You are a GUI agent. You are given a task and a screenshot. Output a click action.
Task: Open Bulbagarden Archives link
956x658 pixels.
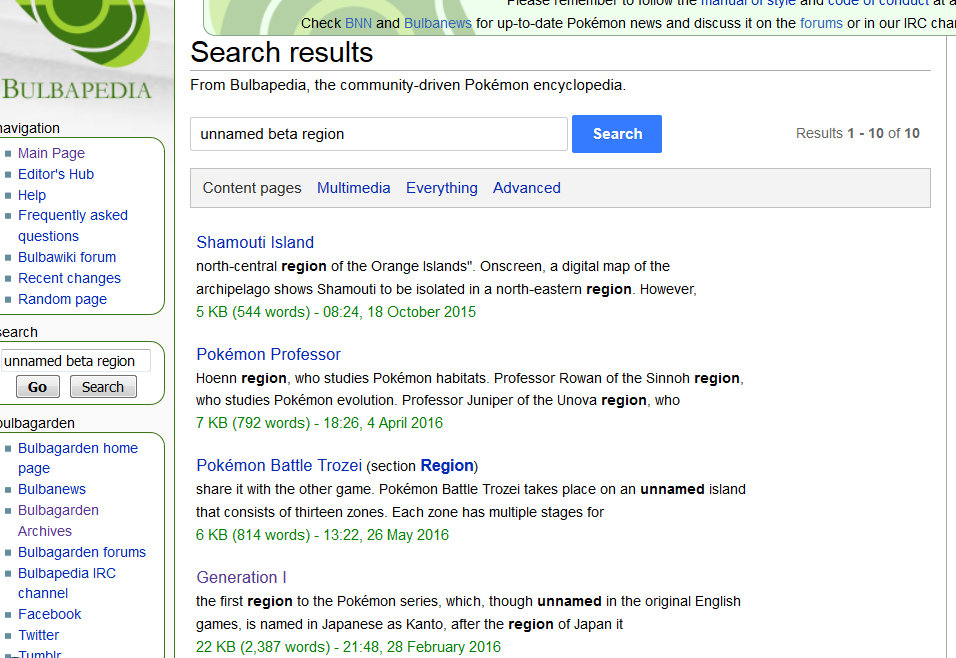58,521
